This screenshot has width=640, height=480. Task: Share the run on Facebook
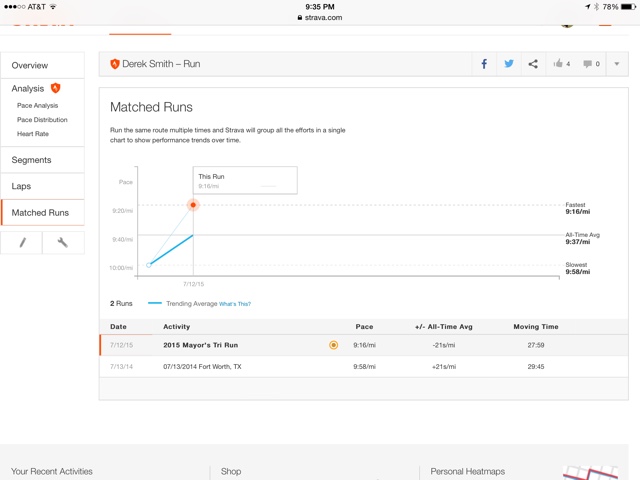(484, 64)
